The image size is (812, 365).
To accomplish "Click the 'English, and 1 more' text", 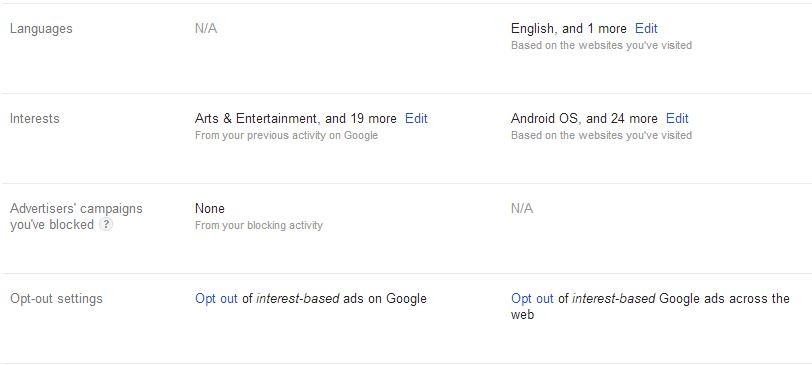I will (569, 28).
